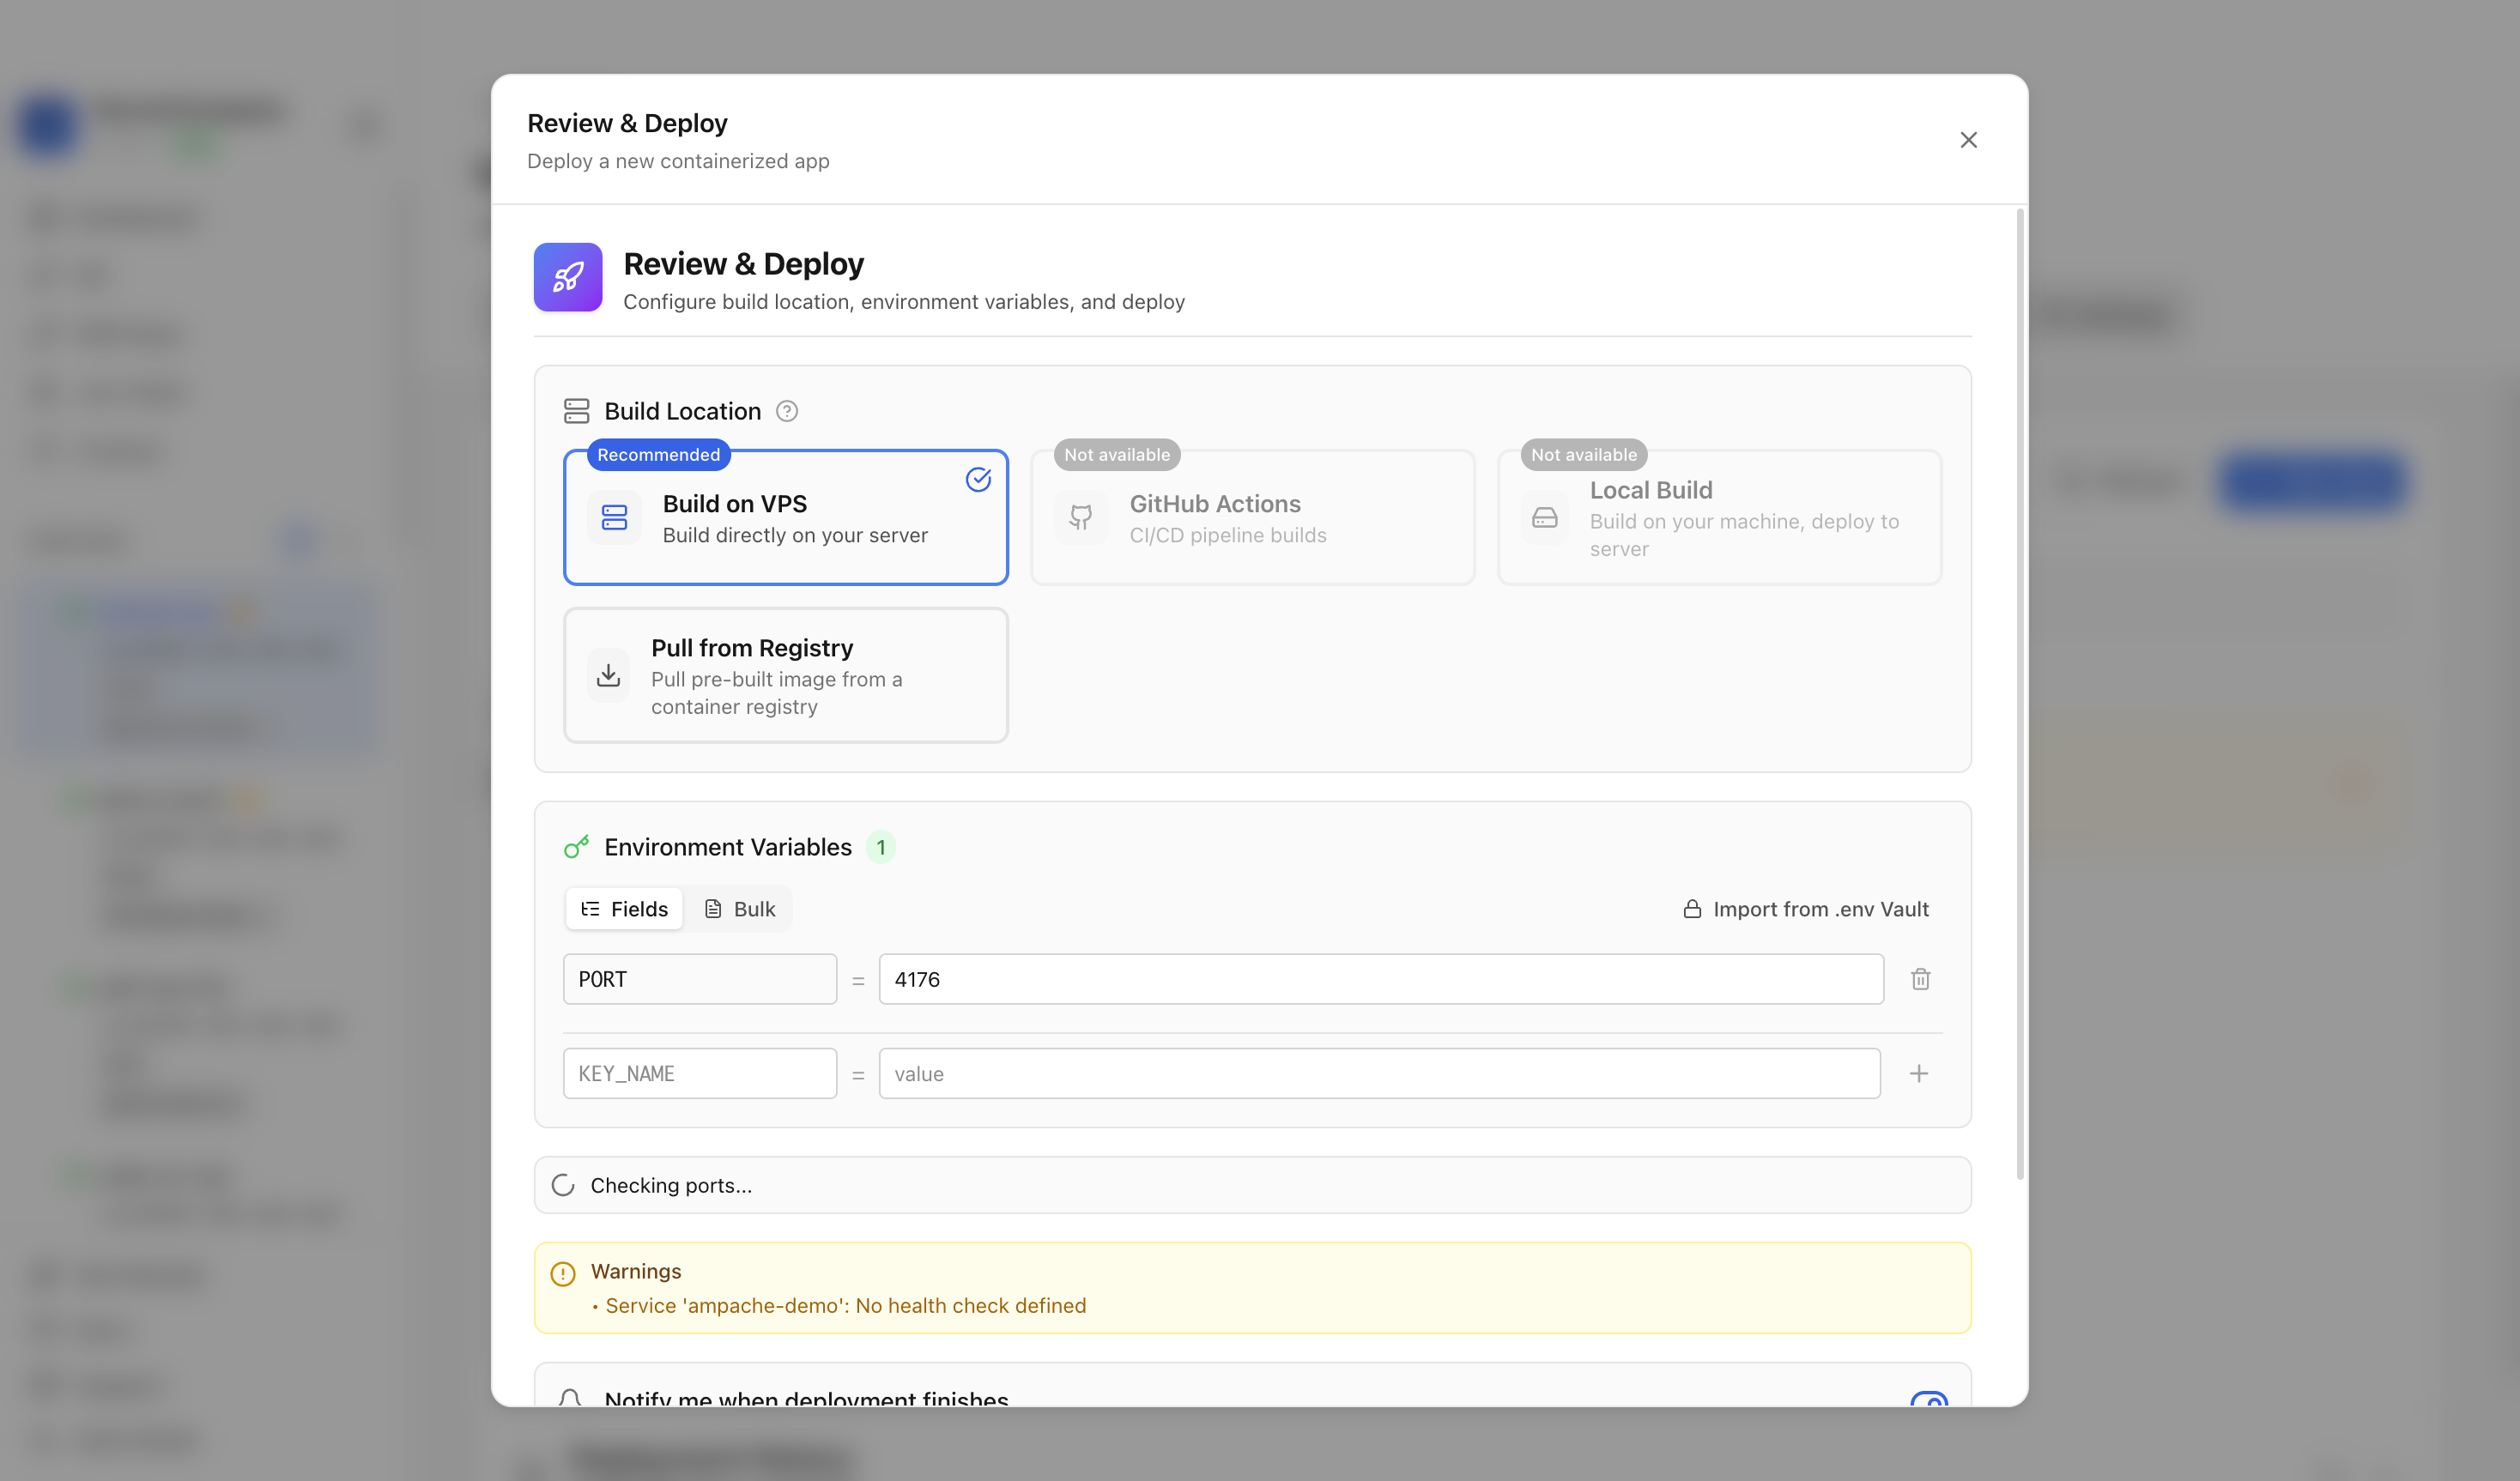Click the 'No health check defined' warning
Image resolution: width=2520 pixels, height=1481 pixels.
845,1305
